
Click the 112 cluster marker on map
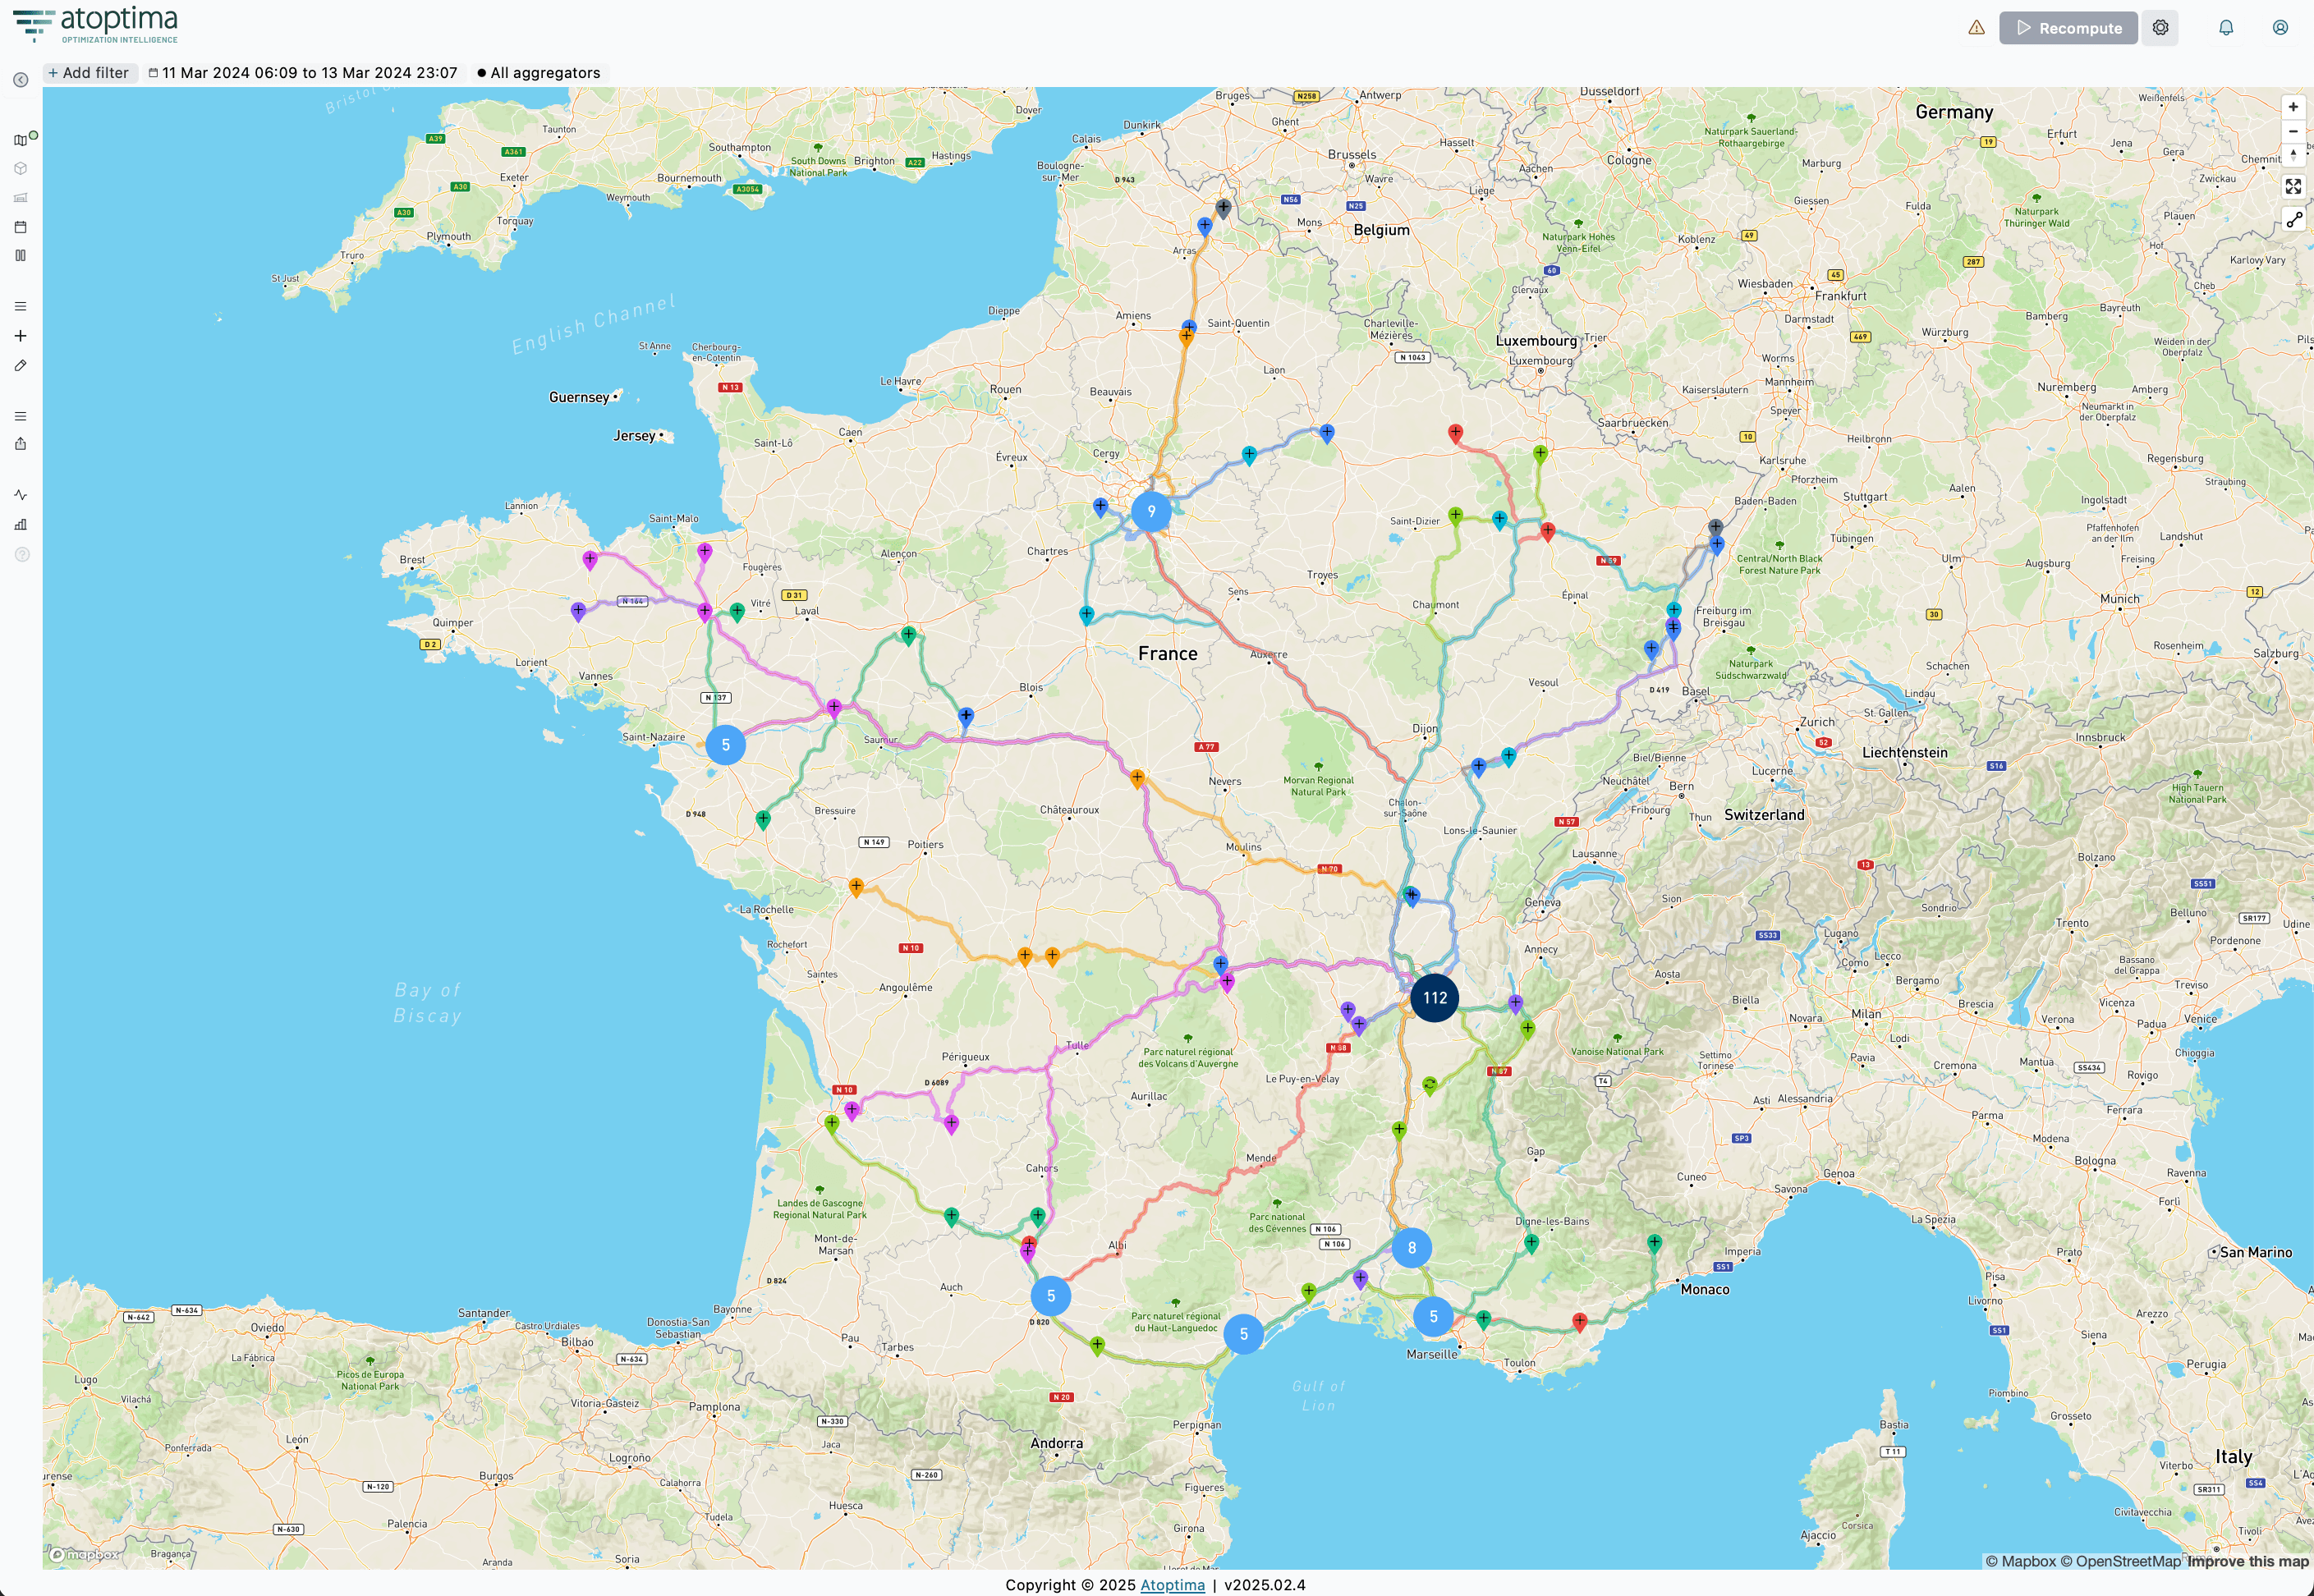tap(1434, 998)
